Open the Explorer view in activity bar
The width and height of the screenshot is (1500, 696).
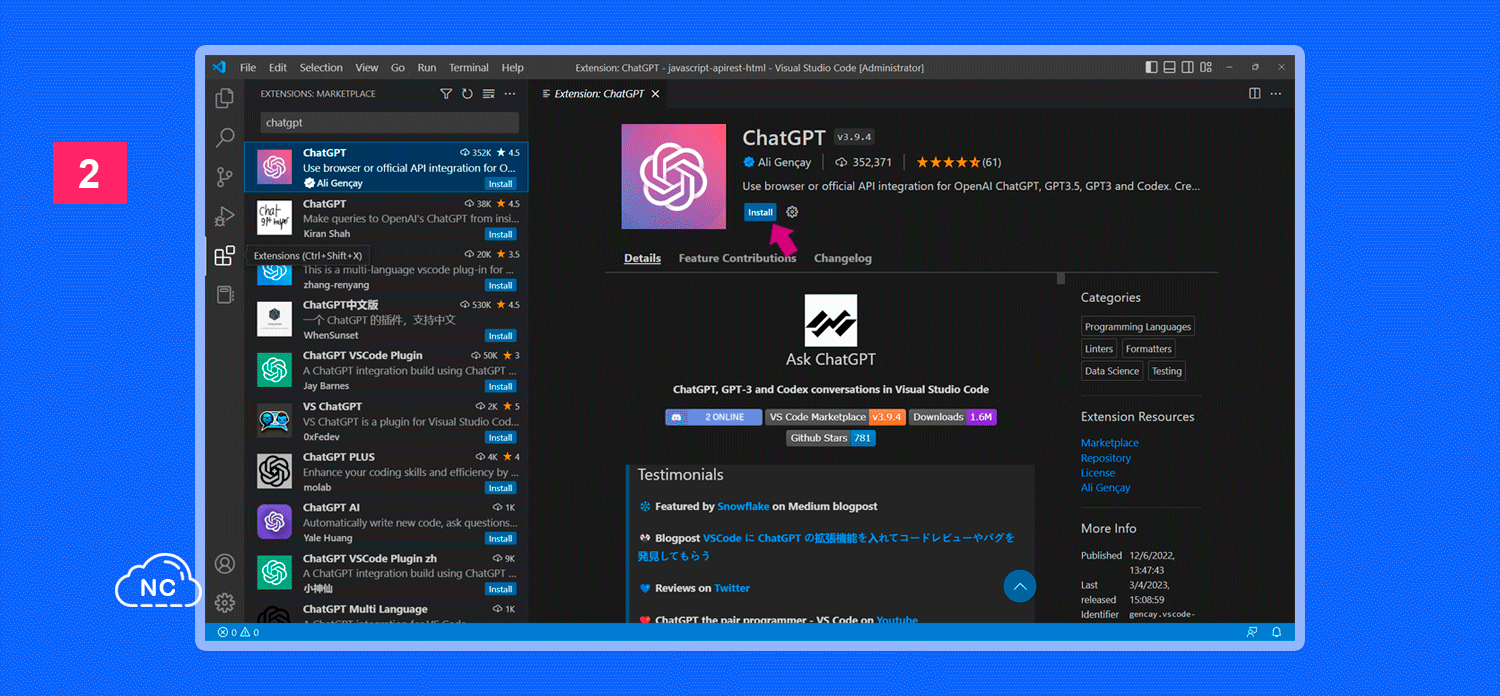click(225, 99)
